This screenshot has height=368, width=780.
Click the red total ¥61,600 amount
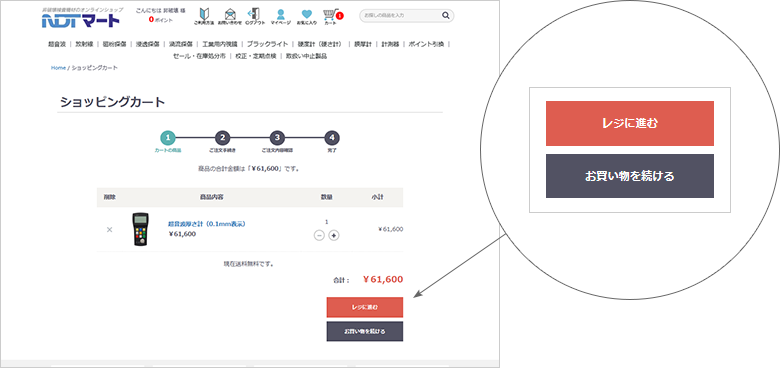pos(383,279)
